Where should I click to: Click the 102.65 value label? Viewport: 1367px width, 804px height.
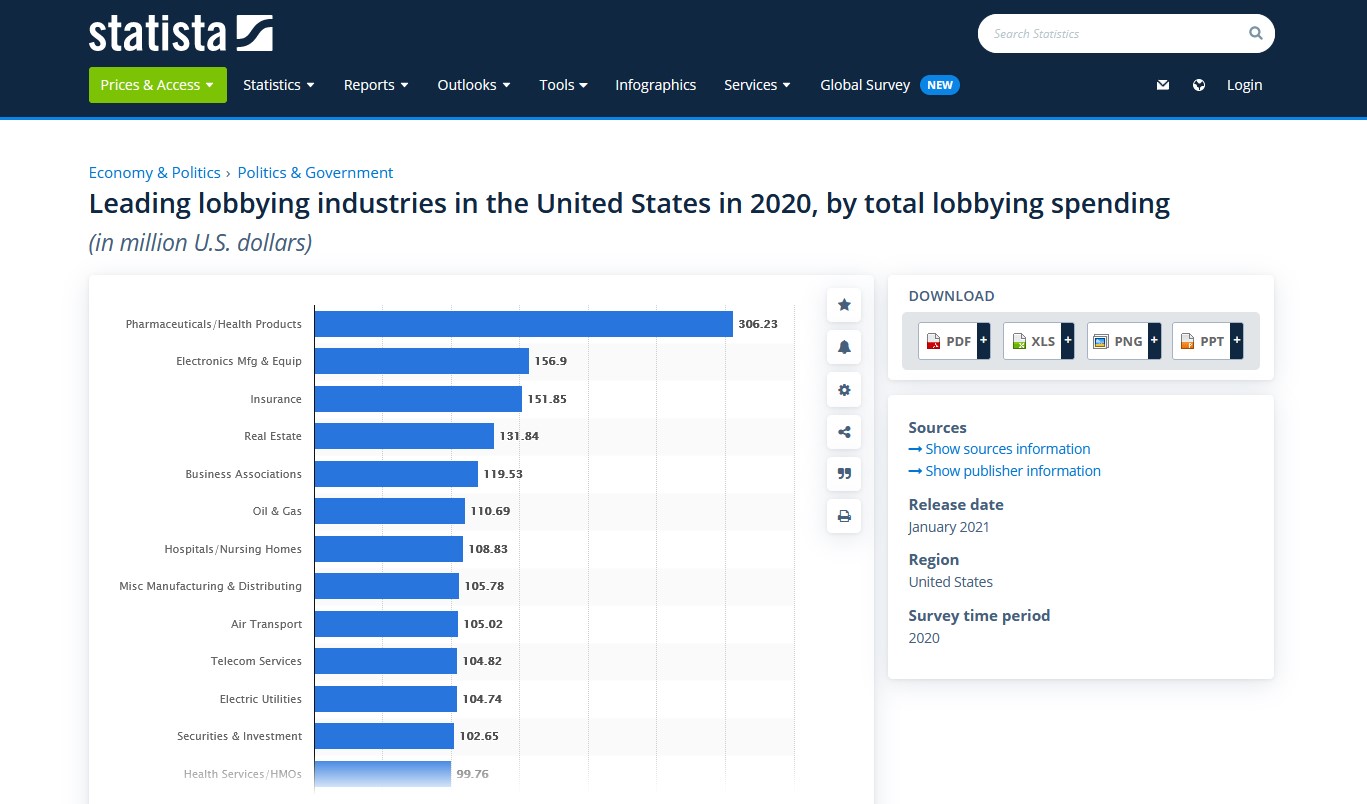(479, 736)
